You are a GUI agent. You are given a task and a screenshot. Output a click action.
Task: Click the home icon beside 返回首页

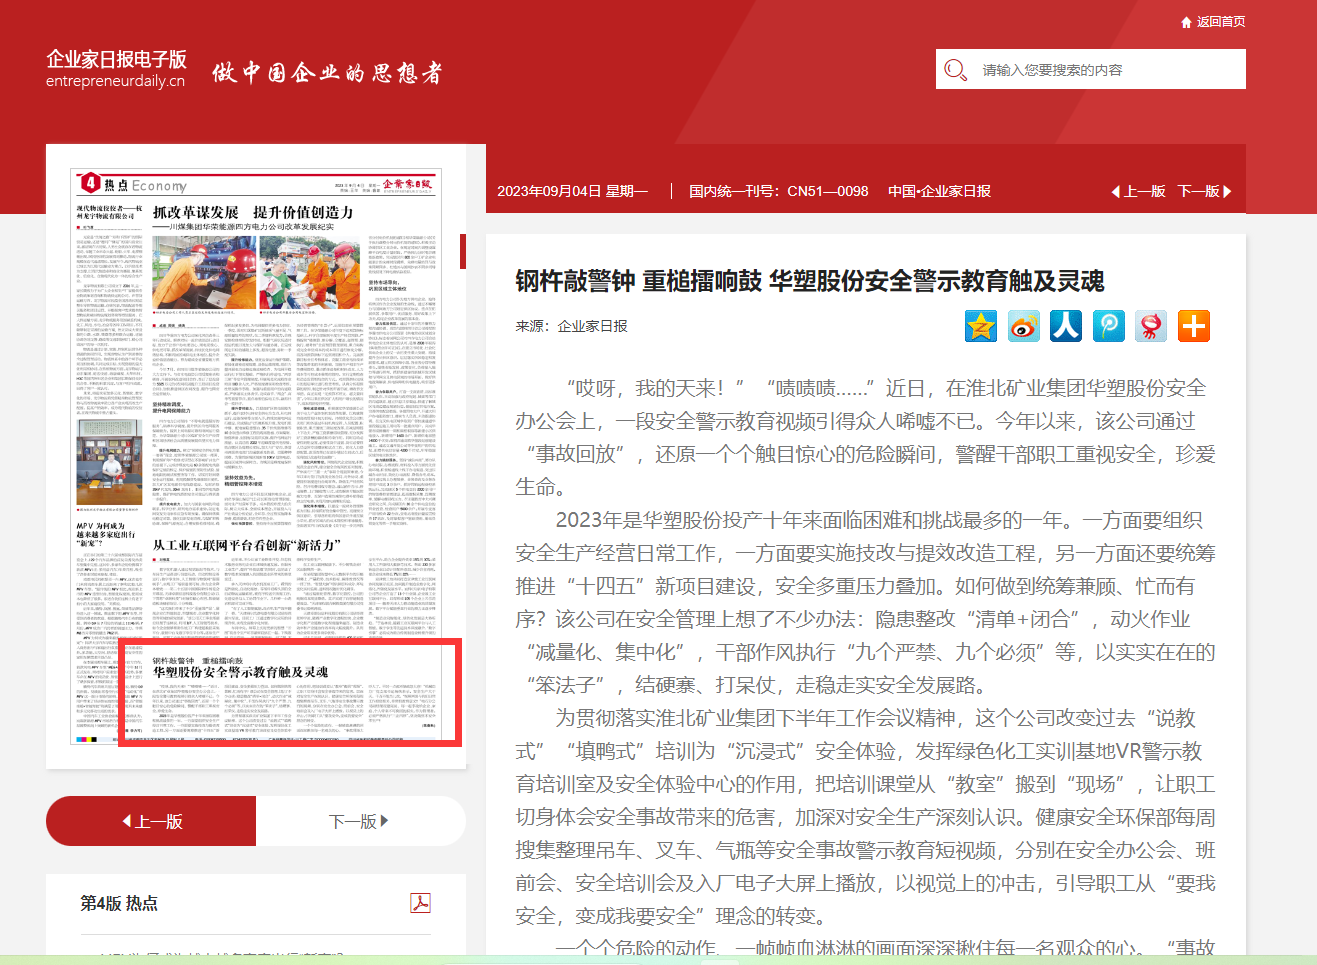(x=1186, y=22)
